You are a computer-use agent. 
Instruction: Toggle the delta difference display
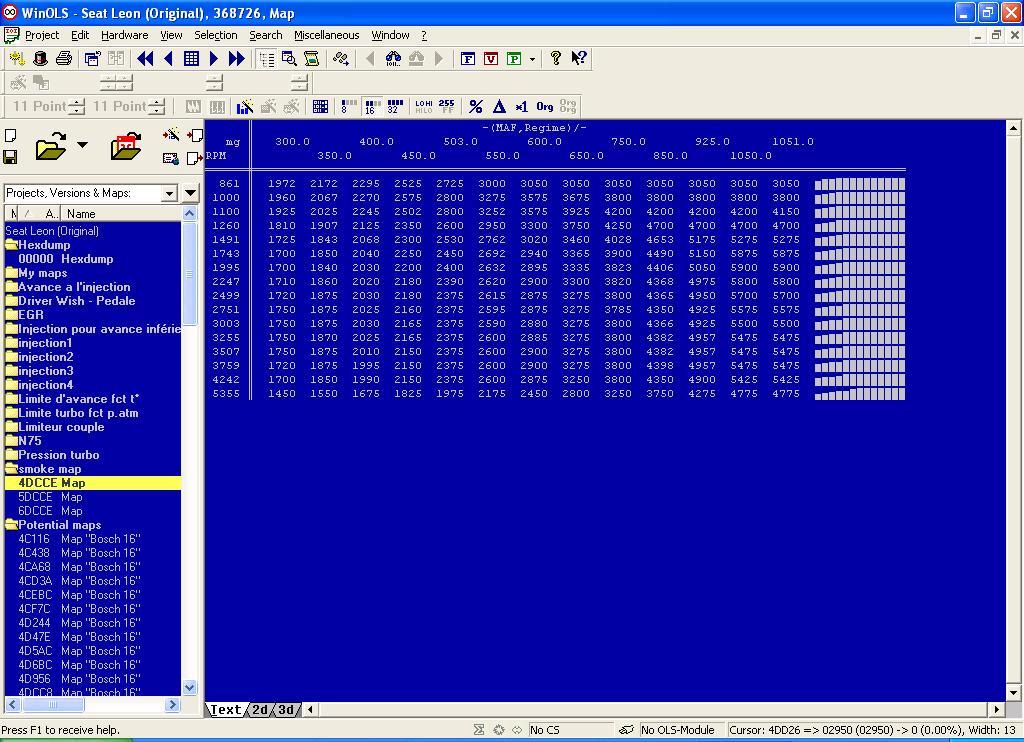[499, 106]
